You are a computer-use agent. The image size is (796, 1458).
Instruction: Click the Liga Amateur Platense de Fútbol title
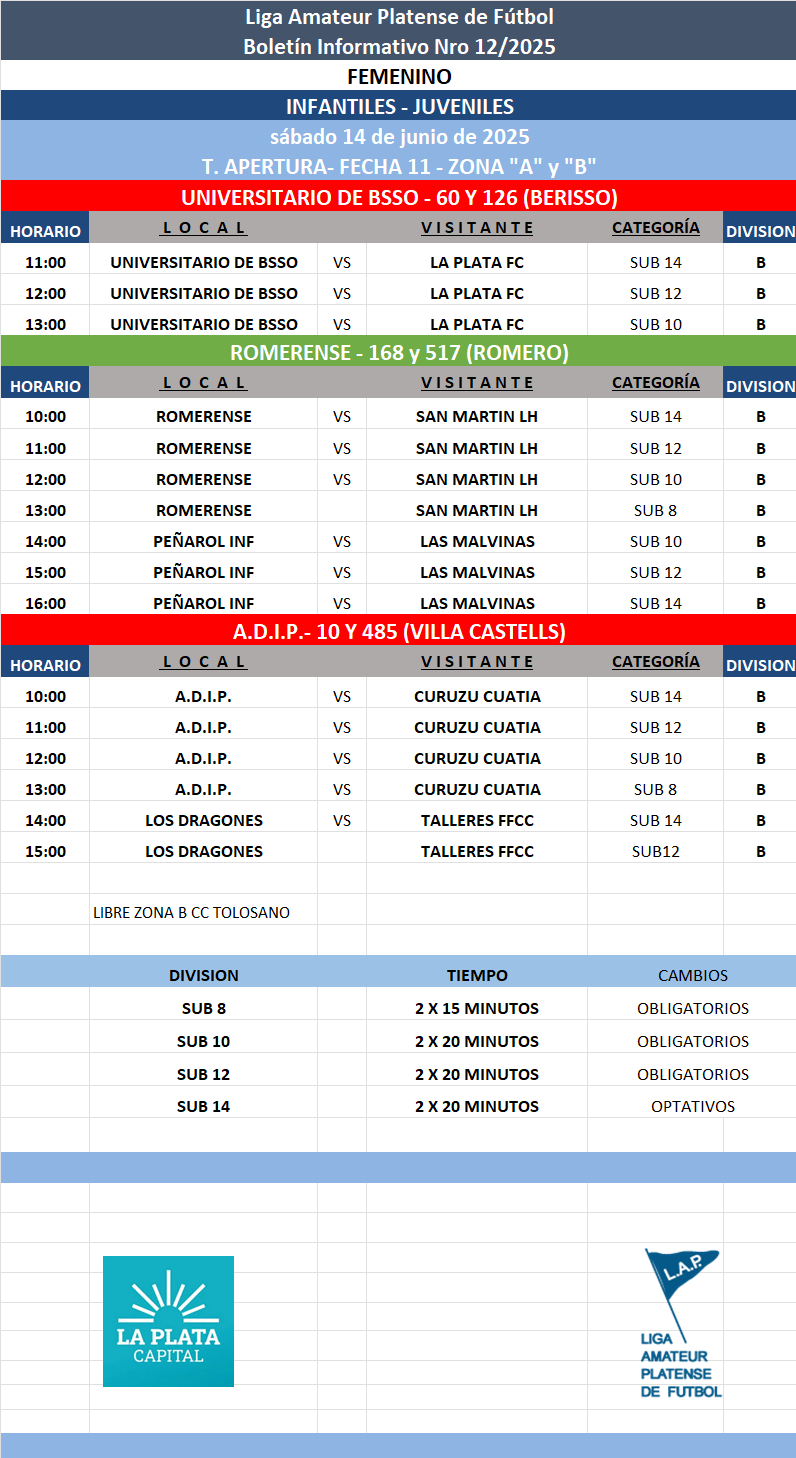pyautogui.click(x=399, y=17)
